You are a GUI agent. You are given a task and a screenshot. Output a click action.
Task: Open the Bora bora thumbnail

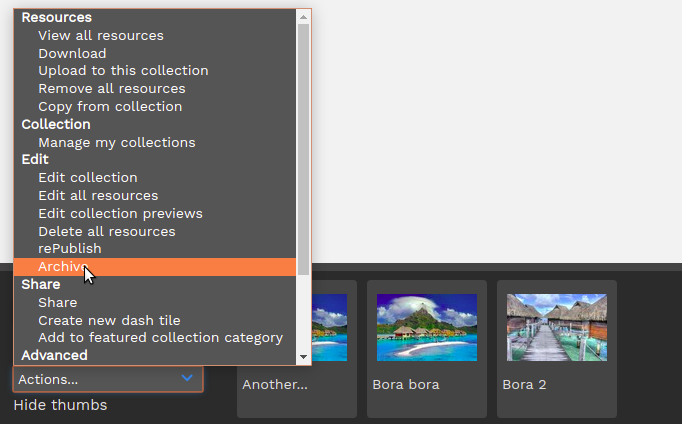pyautogui.click(x=427, y=327)
